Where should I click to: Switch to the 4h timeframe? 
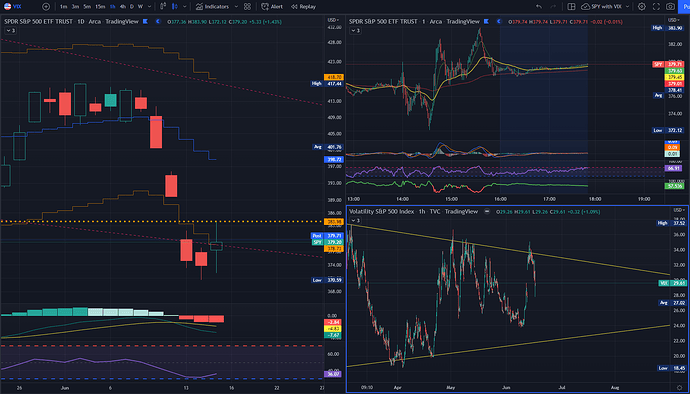[122, 7]
